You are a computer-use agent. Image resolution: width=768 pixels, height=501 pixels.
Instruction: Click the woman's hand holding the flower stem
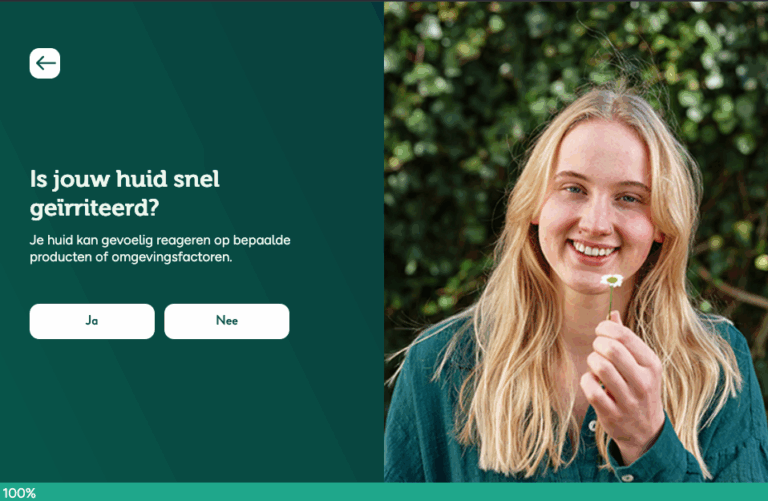tap(622, 375)
